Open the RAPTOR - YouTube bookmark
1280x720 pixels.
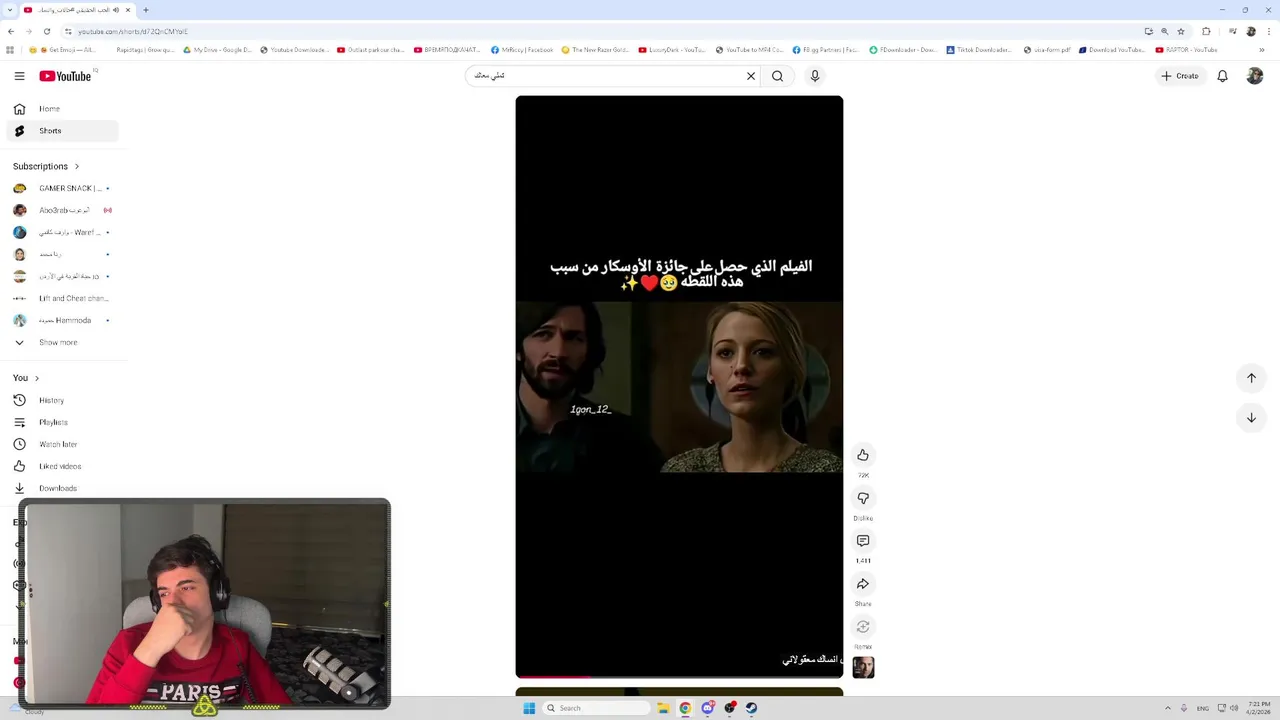click(x=1187, y=50)
